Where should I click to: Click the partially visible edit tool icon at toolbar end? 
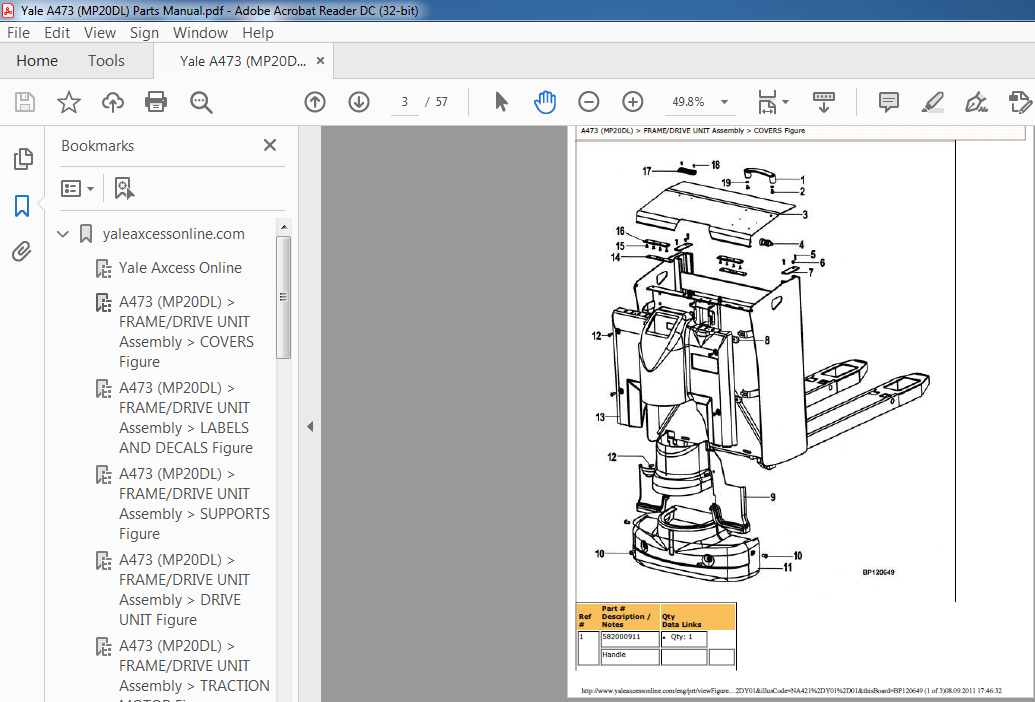coord(1020,102)
